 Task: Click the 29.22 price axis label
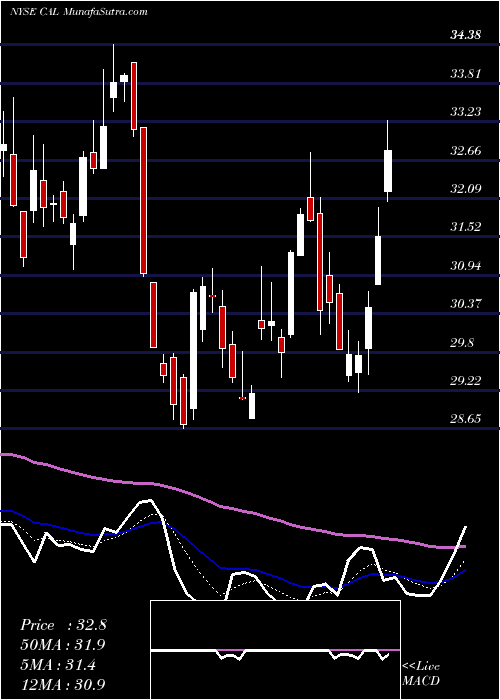[466, 381]
